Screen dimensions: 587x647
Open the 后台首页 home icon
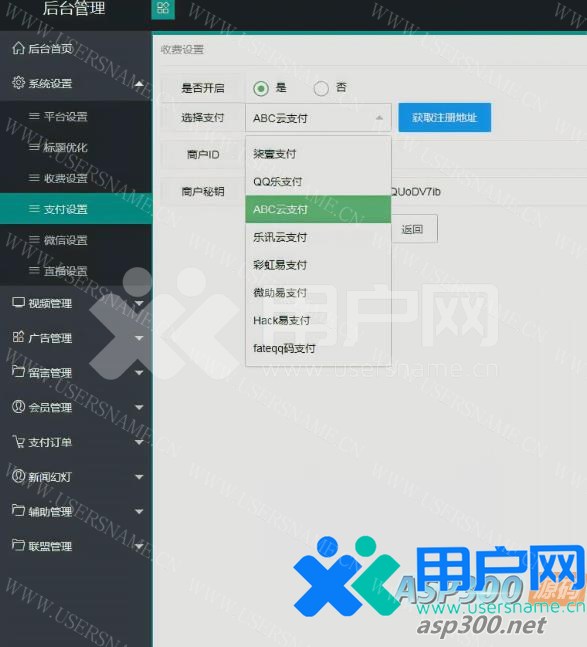[x=18, y=48]
